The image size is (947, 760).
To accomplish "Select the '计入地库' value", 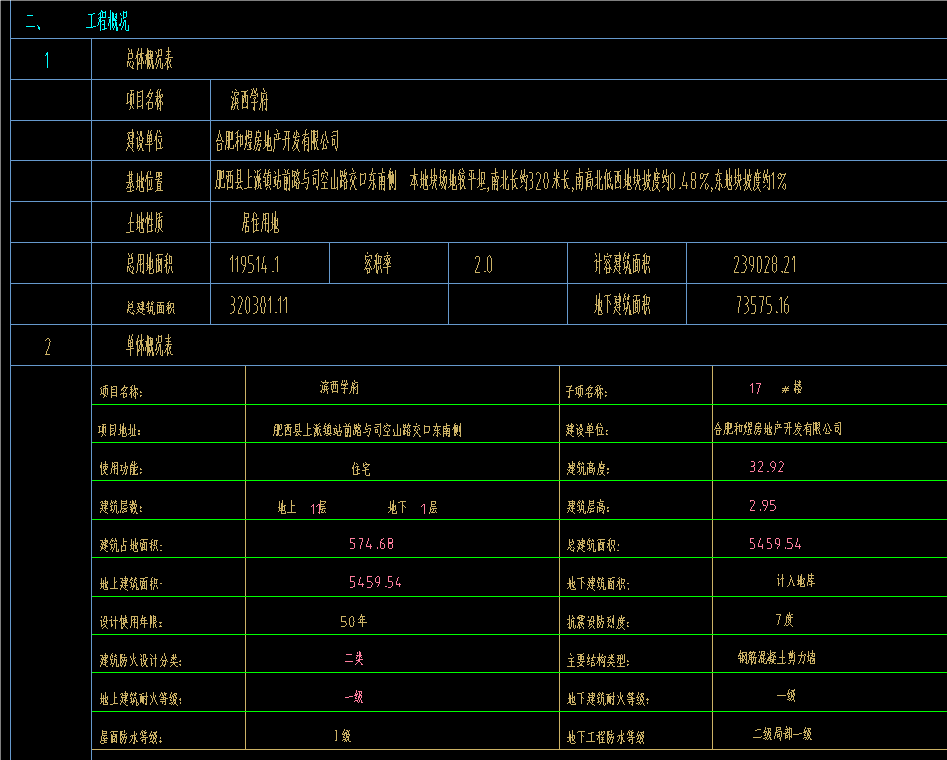I will [x=795, y=581].
